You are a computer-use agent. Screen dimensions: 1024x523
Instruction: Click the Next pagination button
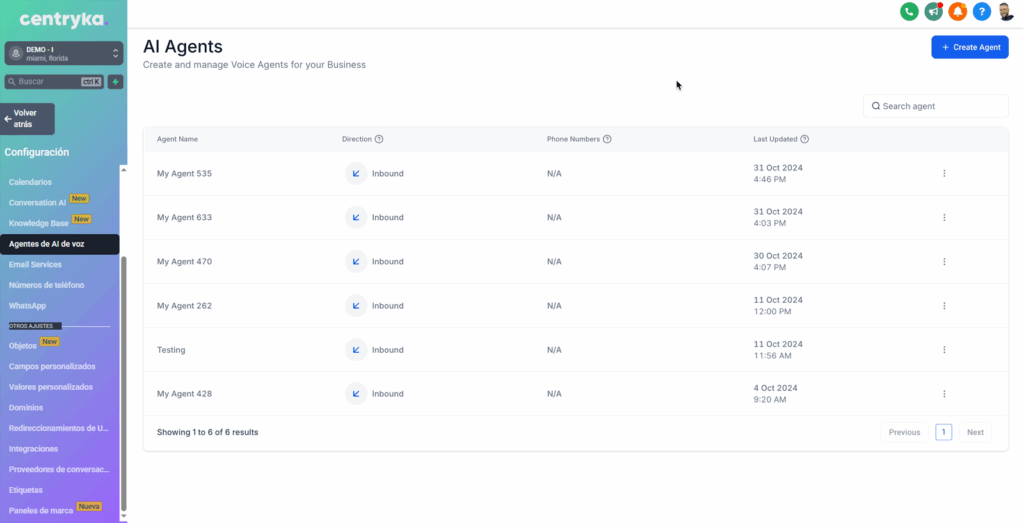974,432
